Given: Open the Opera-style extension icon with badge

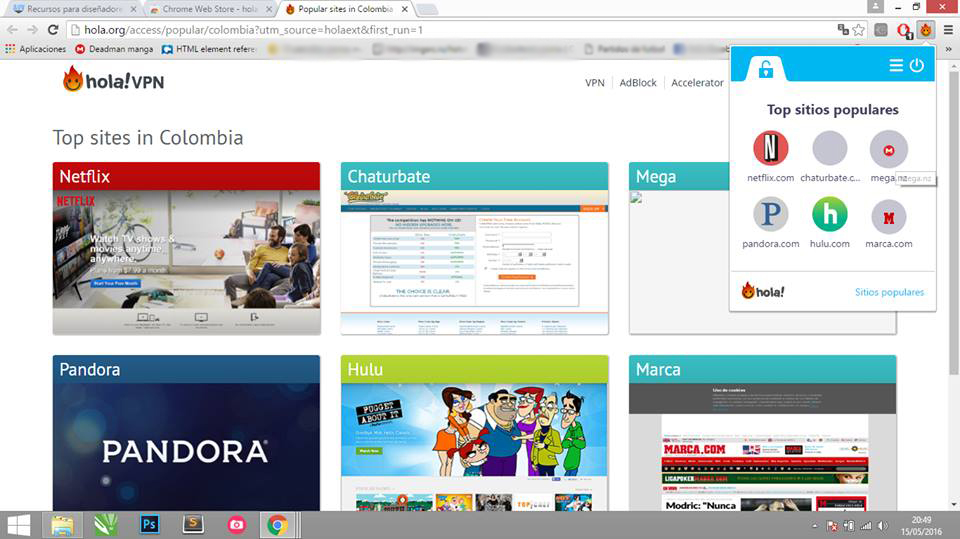Looking at the screenshot, I should (904, 30).
